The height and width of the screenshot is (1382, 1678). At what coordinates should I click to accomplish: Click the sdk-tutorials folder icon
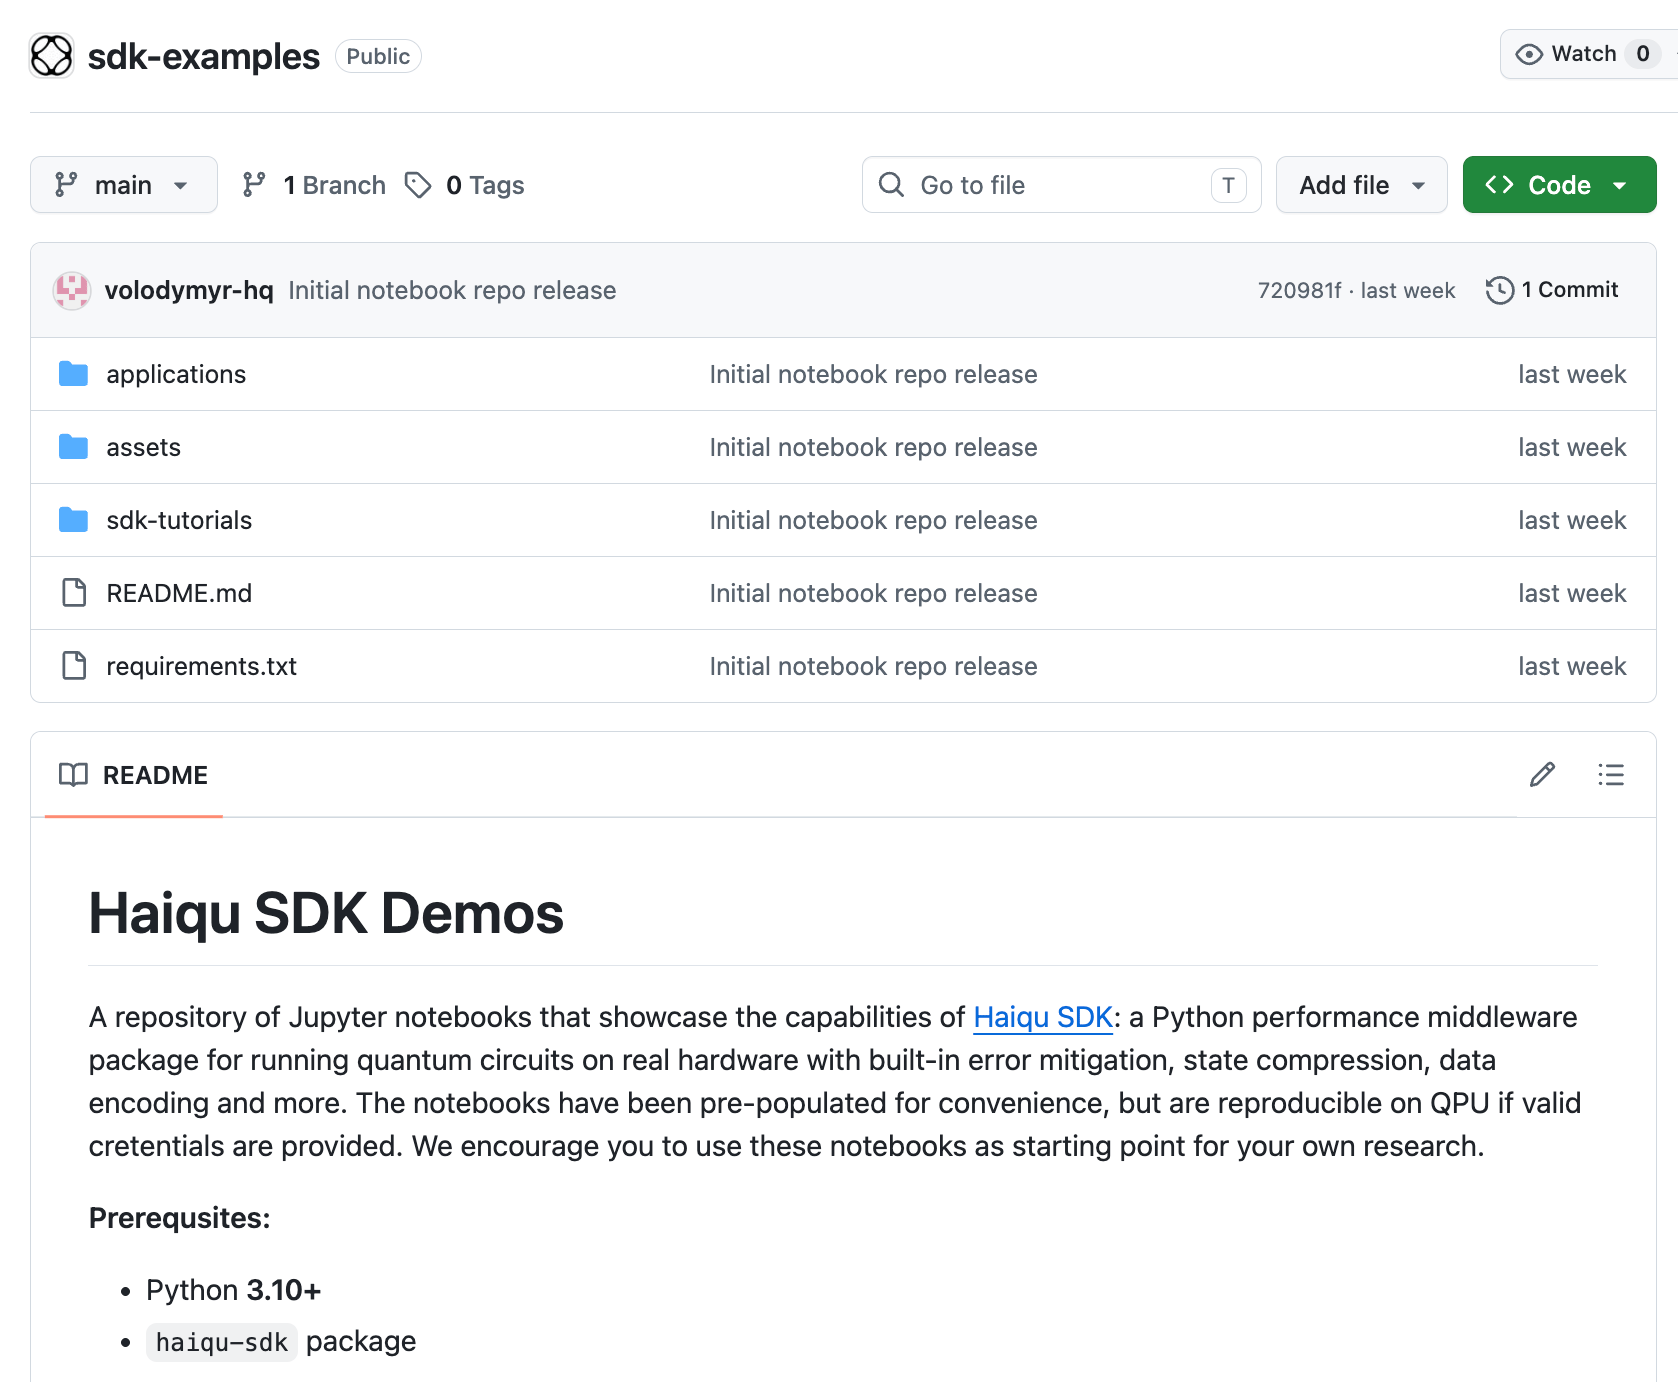point(73,520)
